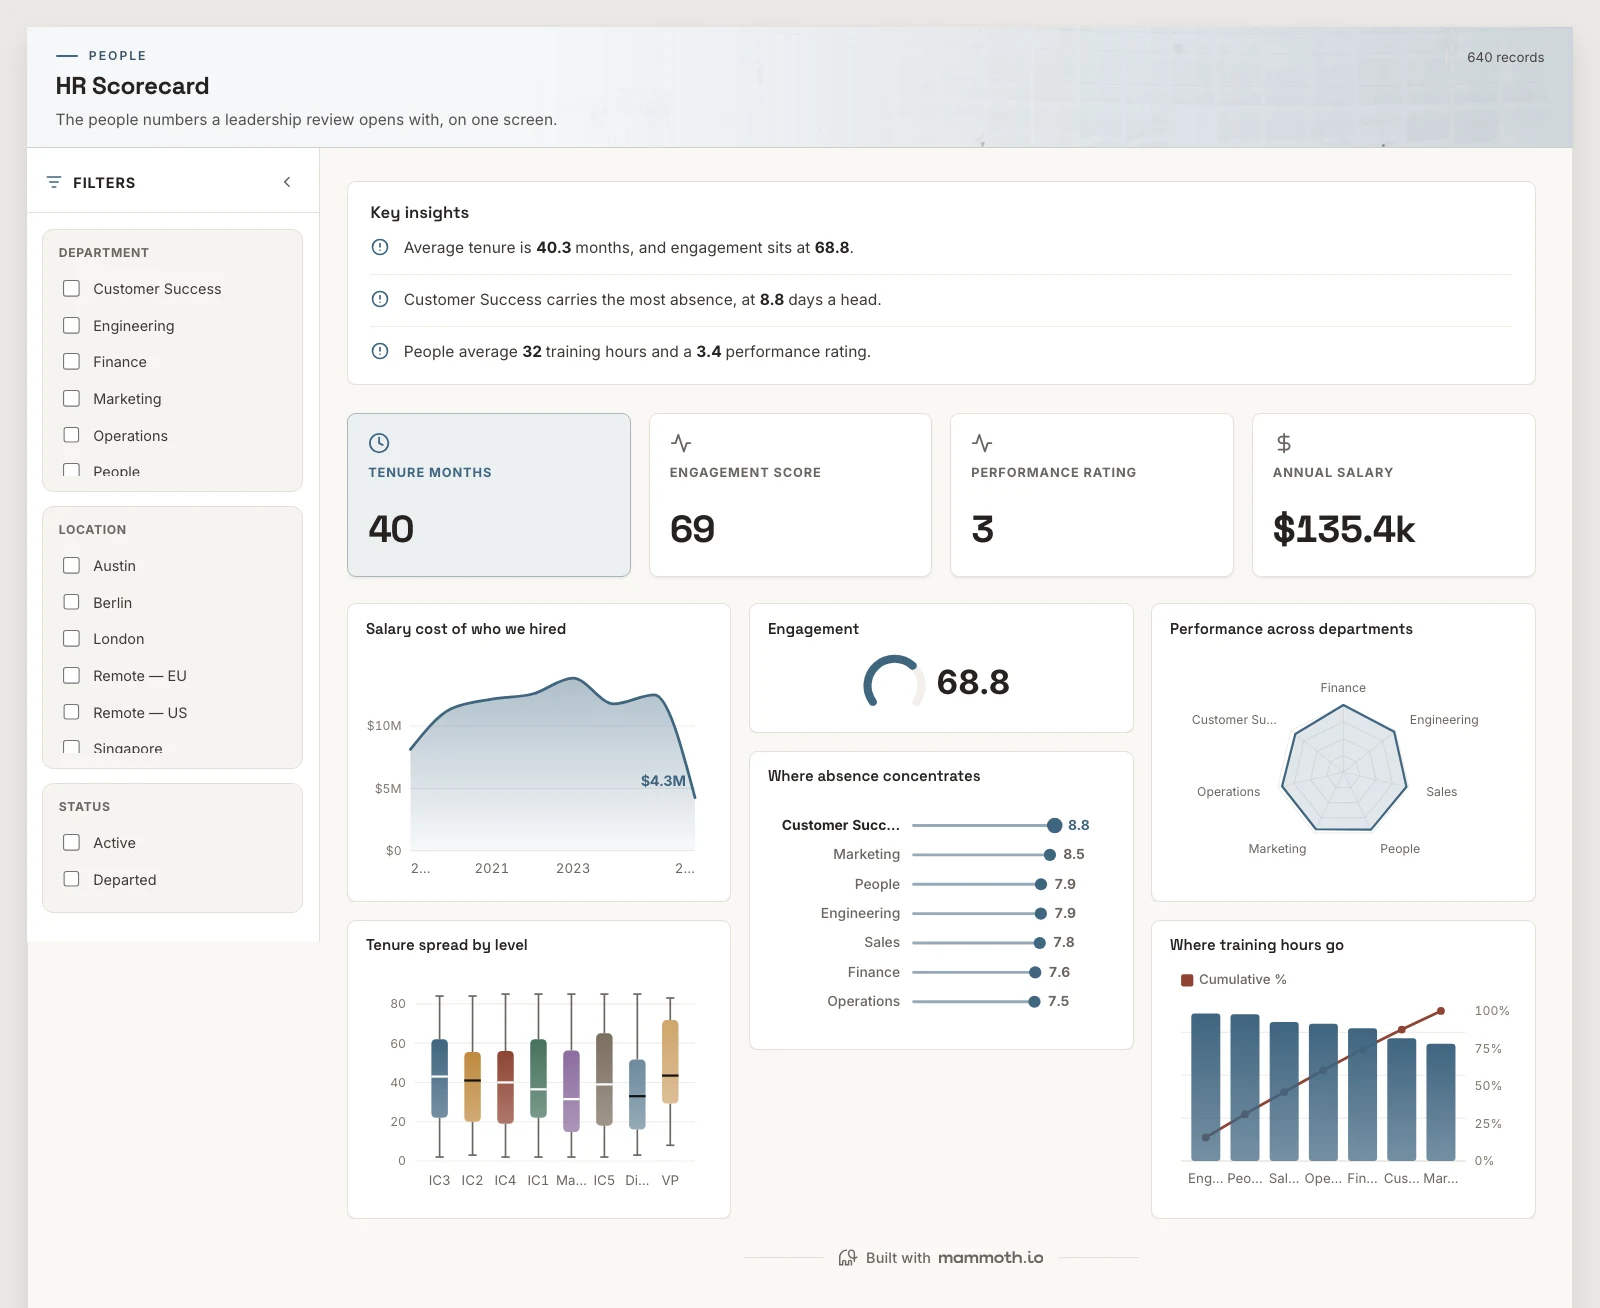Open the Annual Salary KPI card
This screenshot has width=1600, height=1308.
(x=1393, y=495)
